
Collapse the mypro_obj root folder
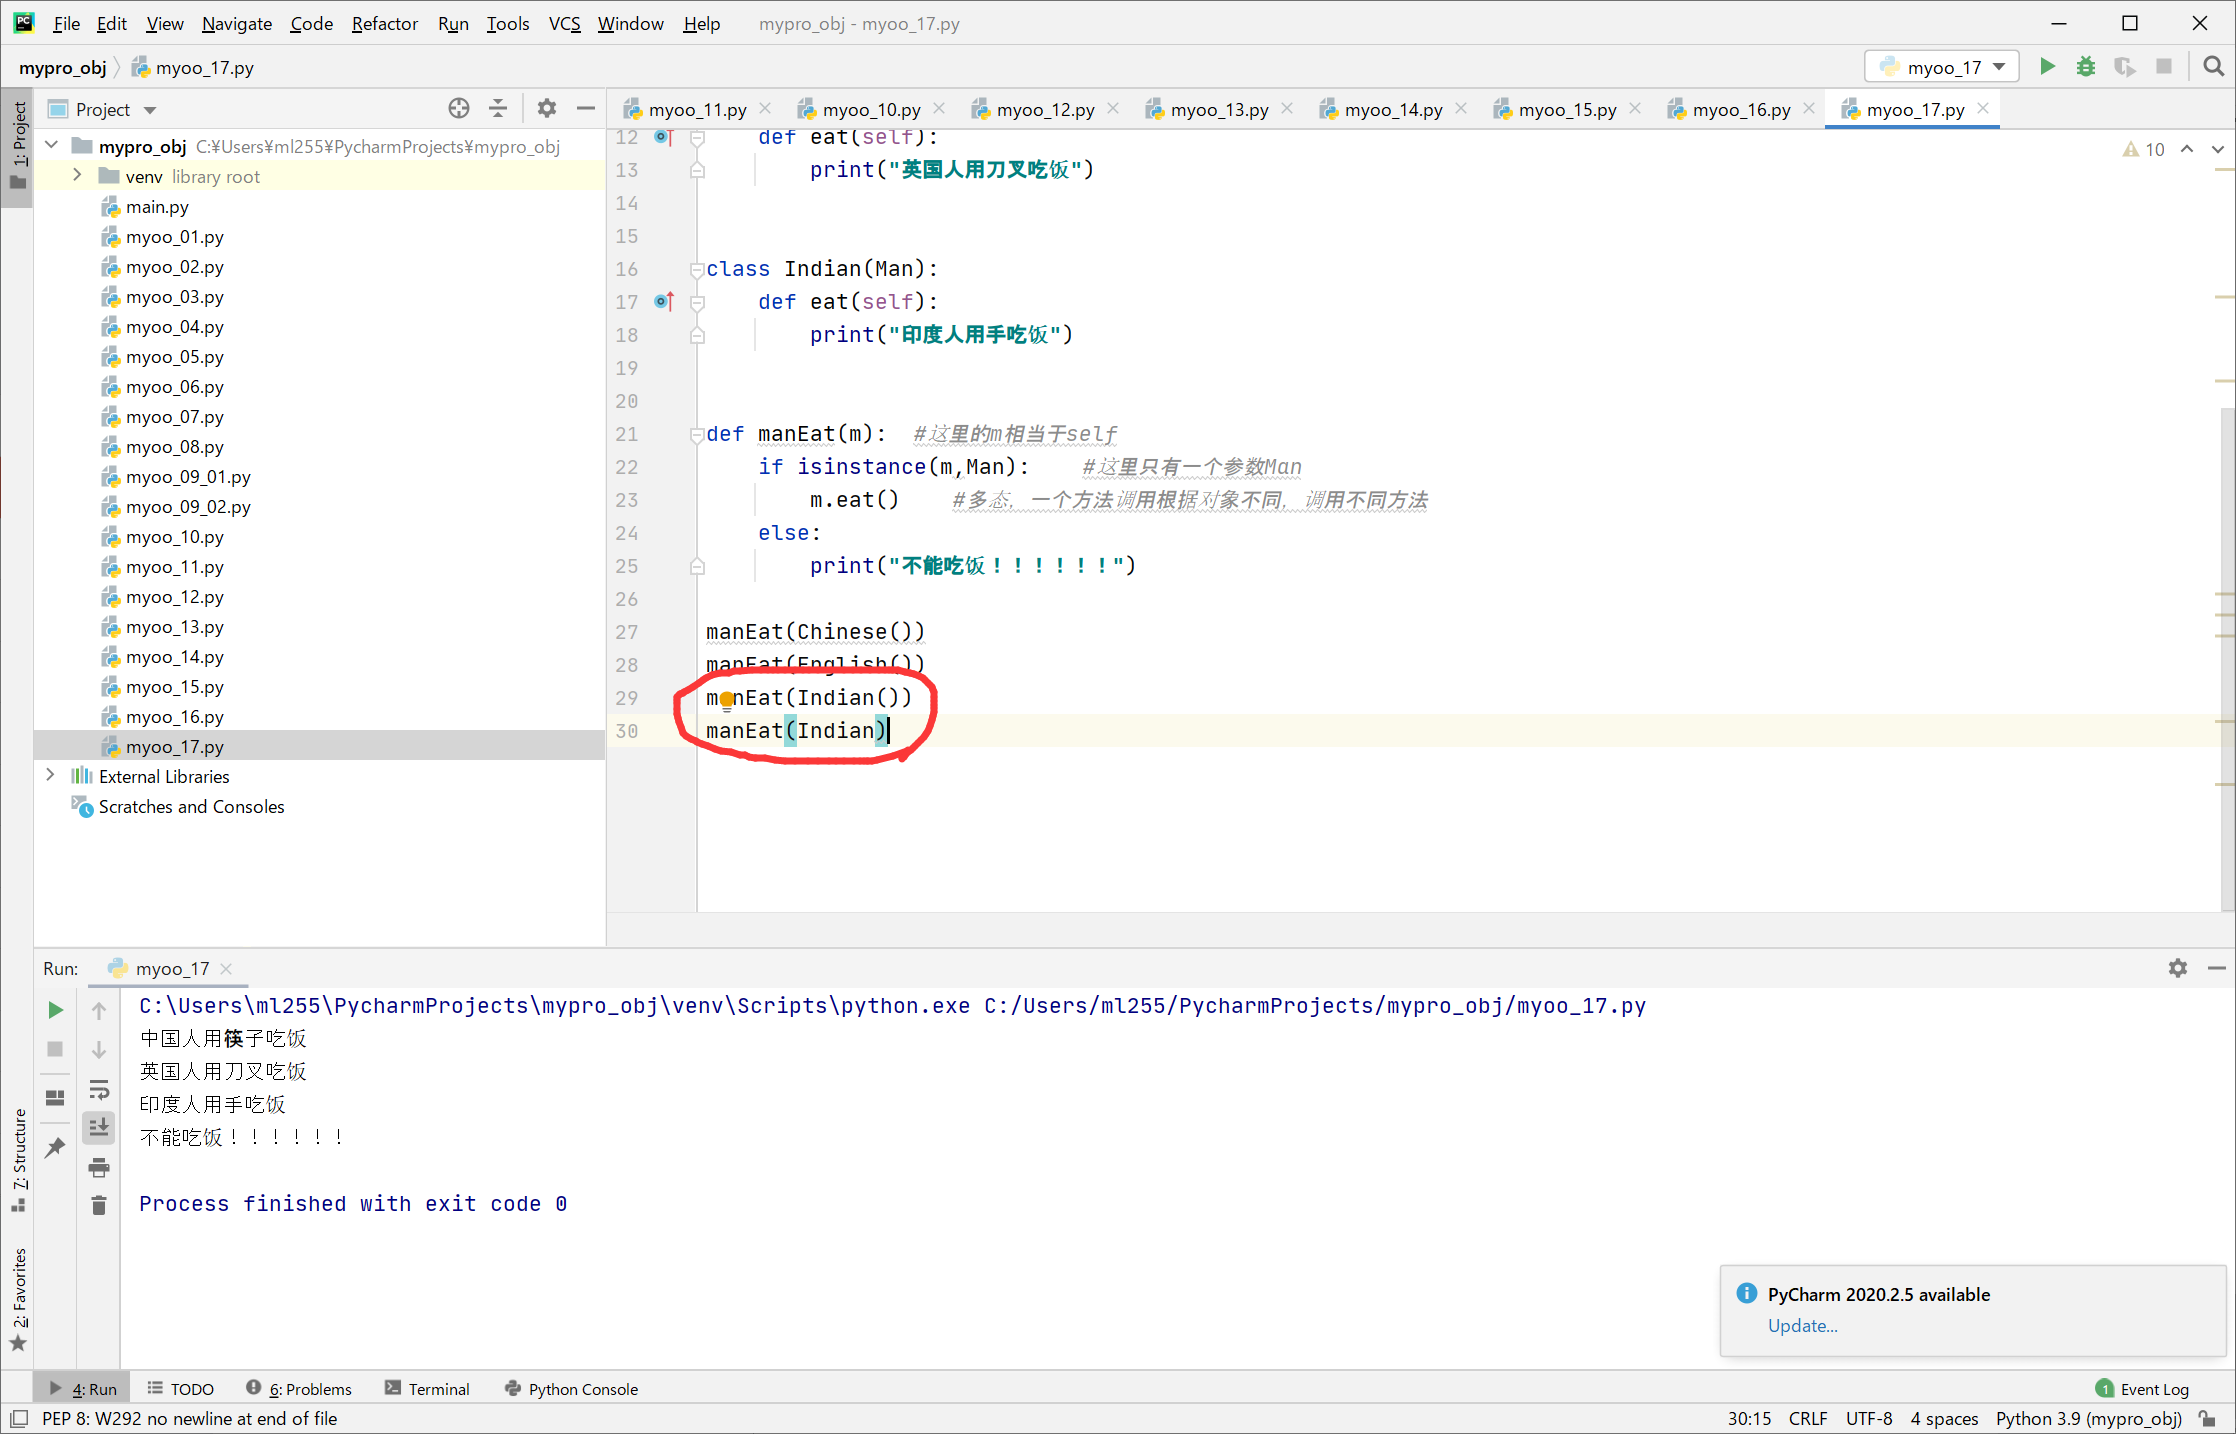point(52,146)
